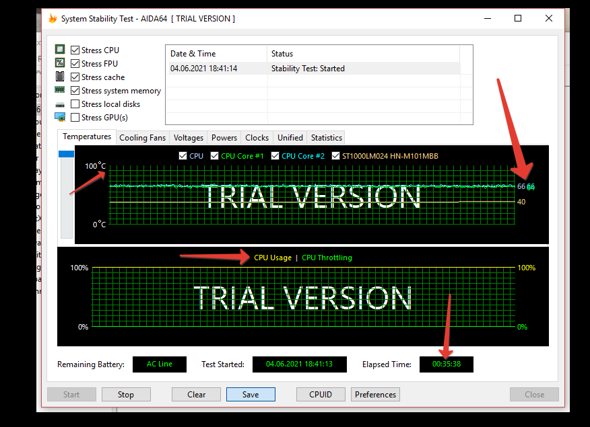Click the Stress FPU icon

pos(60,63)
